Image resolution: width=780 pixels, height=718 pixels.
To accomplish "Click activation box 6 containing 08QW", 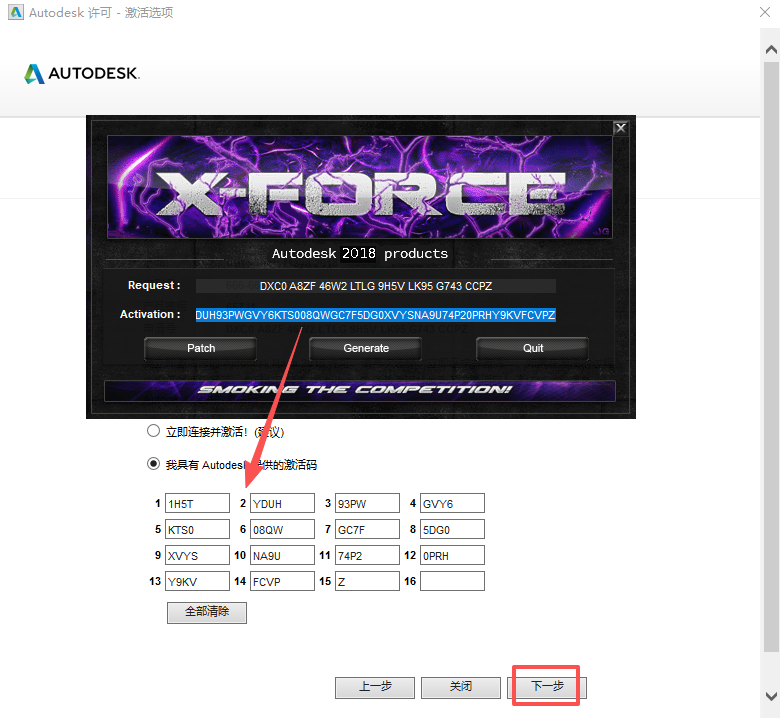I will pyautogui.click(x=283, y=529).
